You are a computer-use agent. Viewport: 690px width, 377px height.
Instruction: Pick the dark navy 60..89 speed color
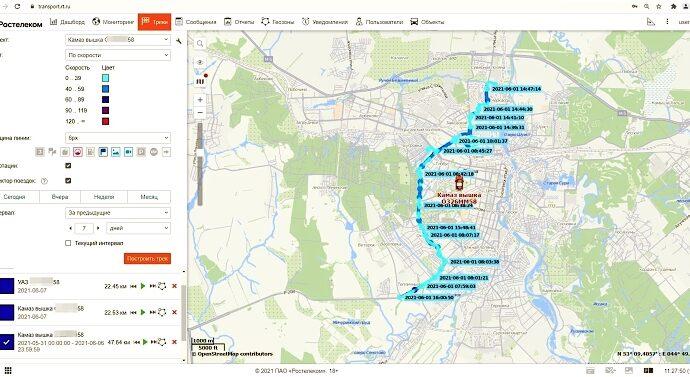[105, 99]
